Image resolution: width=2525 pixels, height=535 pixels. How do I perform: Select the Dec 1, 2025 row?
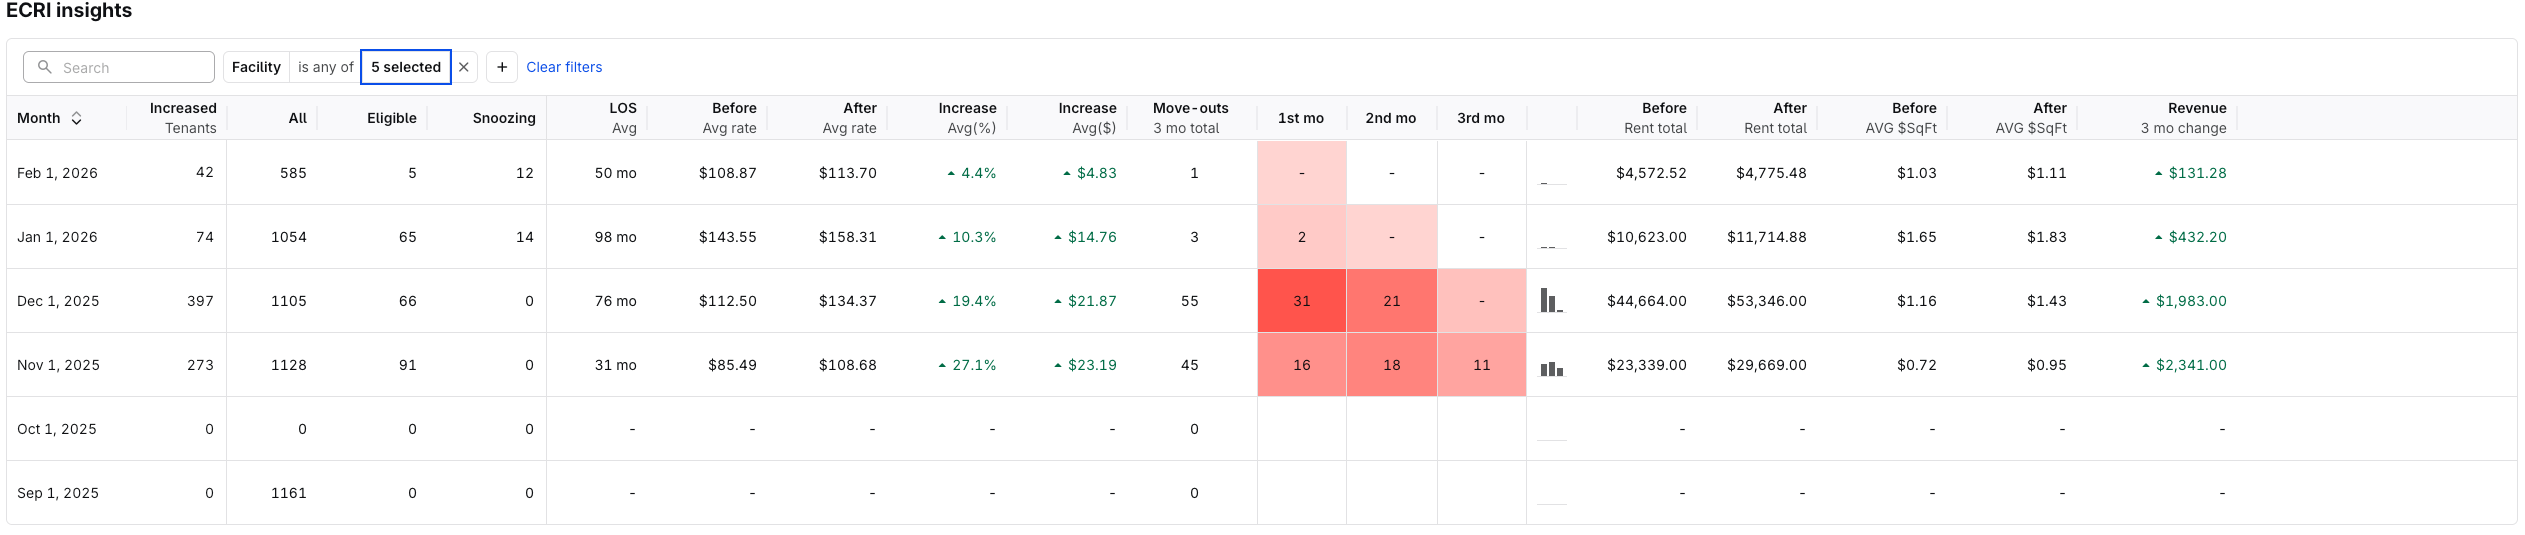(58, 301)
